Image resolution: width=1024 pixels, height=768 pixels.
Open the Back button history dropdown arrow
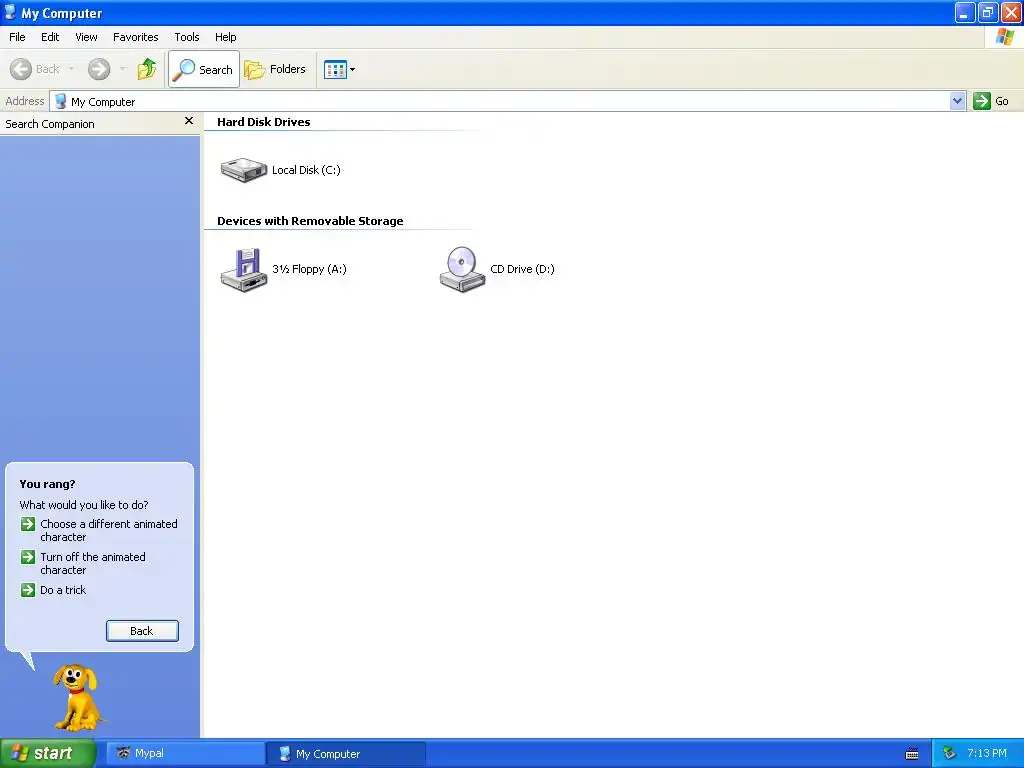71,69
